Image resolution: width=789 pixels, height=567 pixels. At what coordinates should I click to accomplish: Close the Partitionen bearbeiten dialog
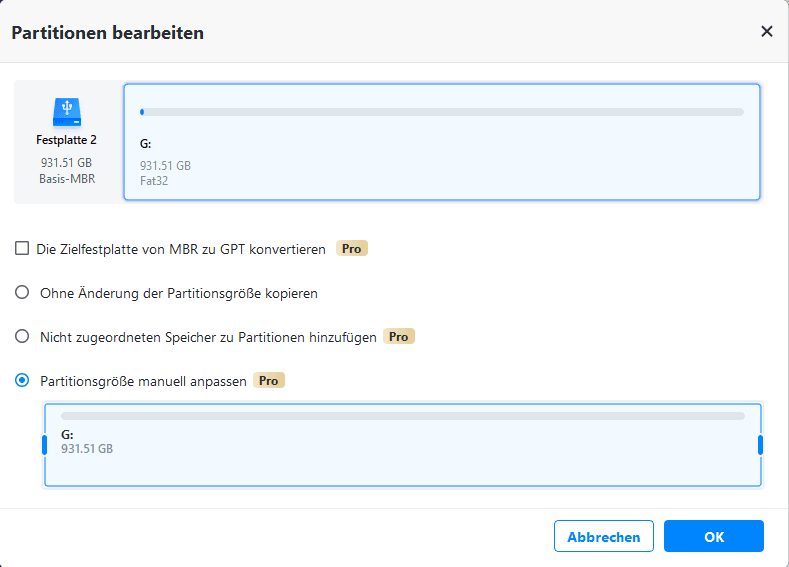(767, 31)
